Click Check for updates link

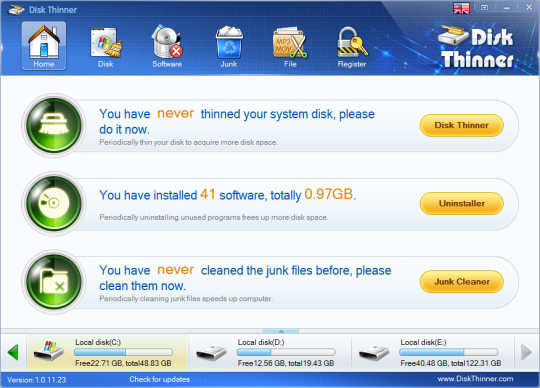pyautogui.click(x=159, y=379)
